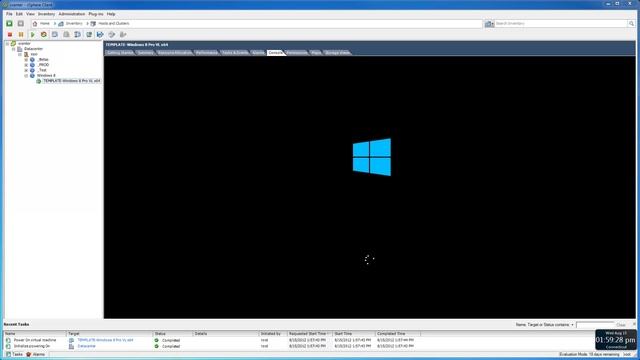640x360 pixels.
Task: Click the CD/DVD connect toolbar icon
Action: coord(111,35)
